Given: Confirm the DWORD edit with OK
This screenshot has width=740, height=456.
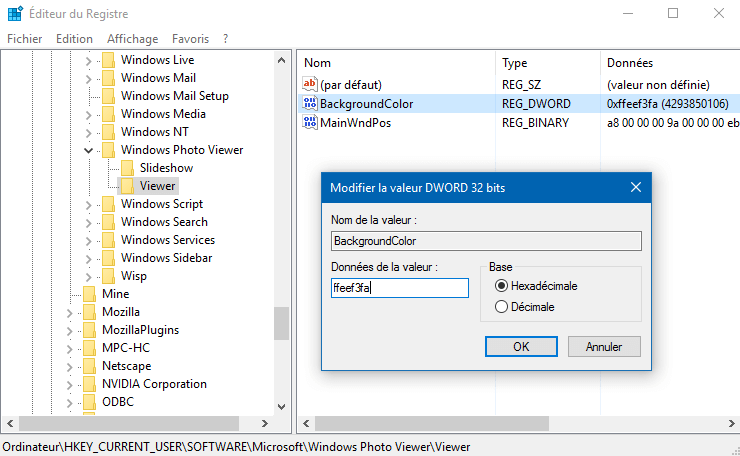Looking at the screenshot, I should point(521,346).
